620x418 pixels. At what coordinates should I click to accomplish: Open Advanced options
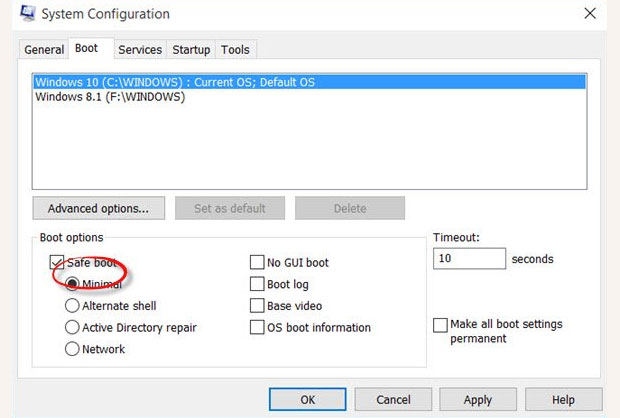98,208
